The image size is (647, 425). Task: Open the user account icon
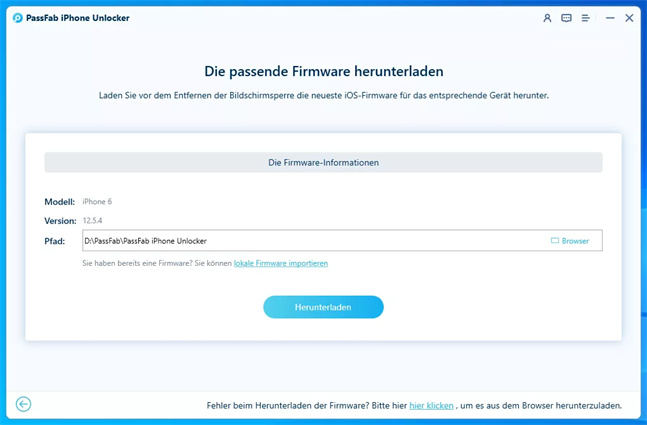click(547, 18)
